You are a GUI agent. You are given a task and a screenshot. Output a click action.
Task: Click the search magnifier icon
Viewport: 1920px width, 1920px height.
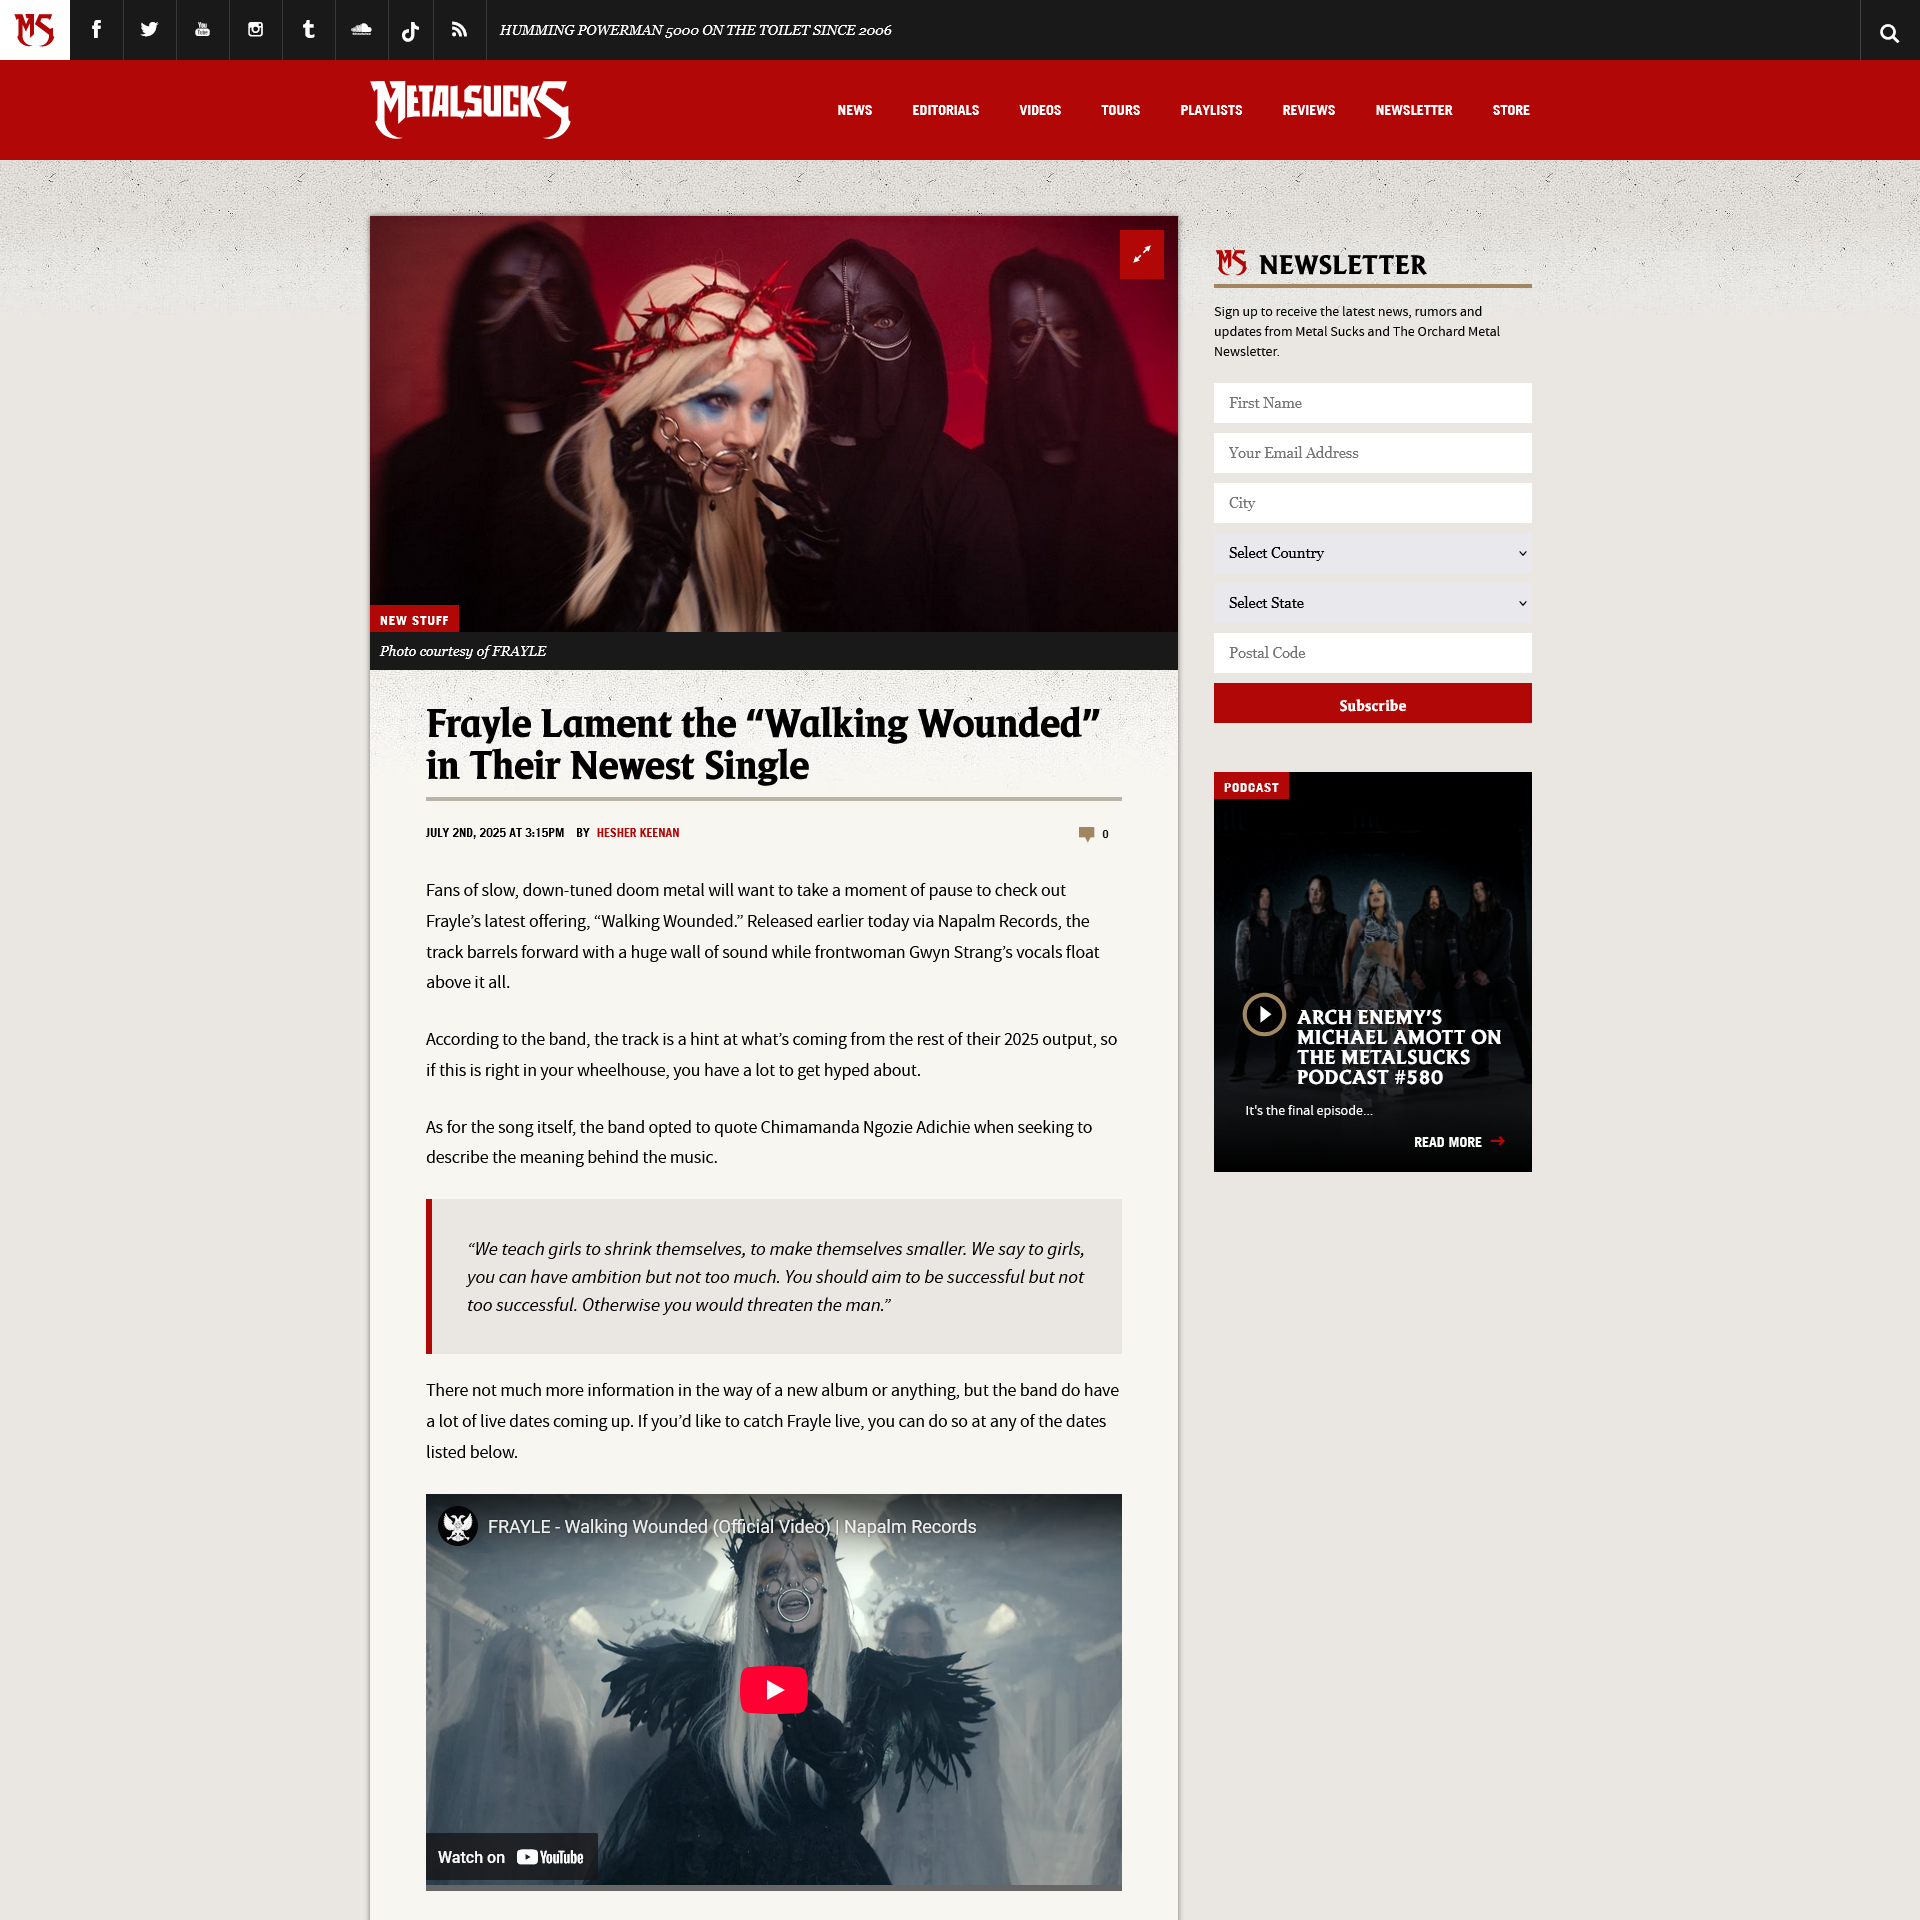(1889, 32)
